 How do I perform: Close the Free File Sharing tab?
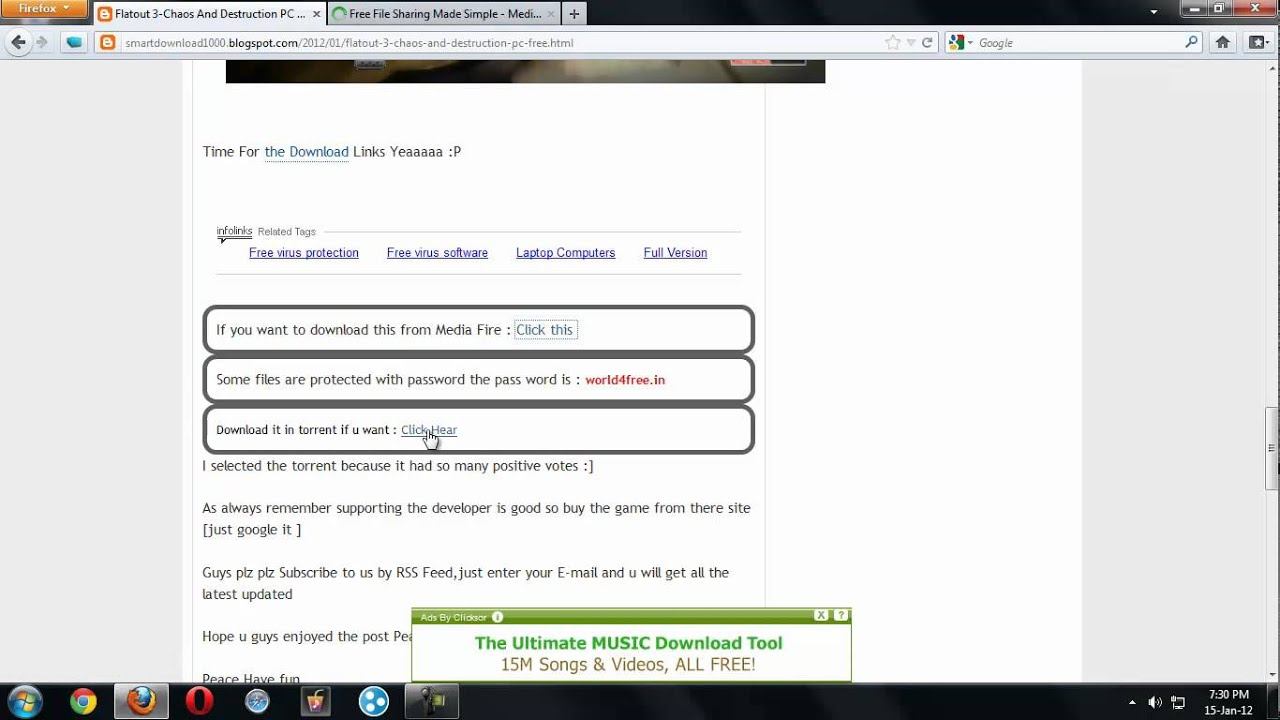pos(551,14)
